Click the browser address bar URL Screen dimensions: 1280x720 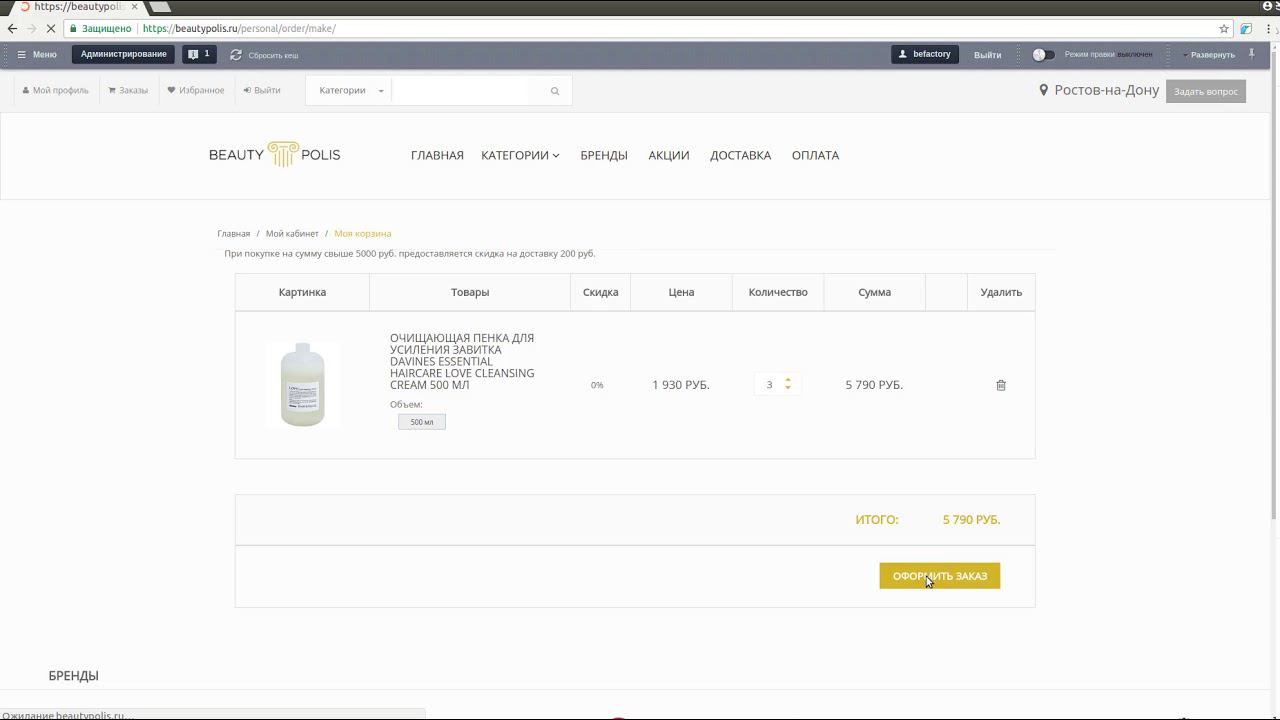click(239, 29)
